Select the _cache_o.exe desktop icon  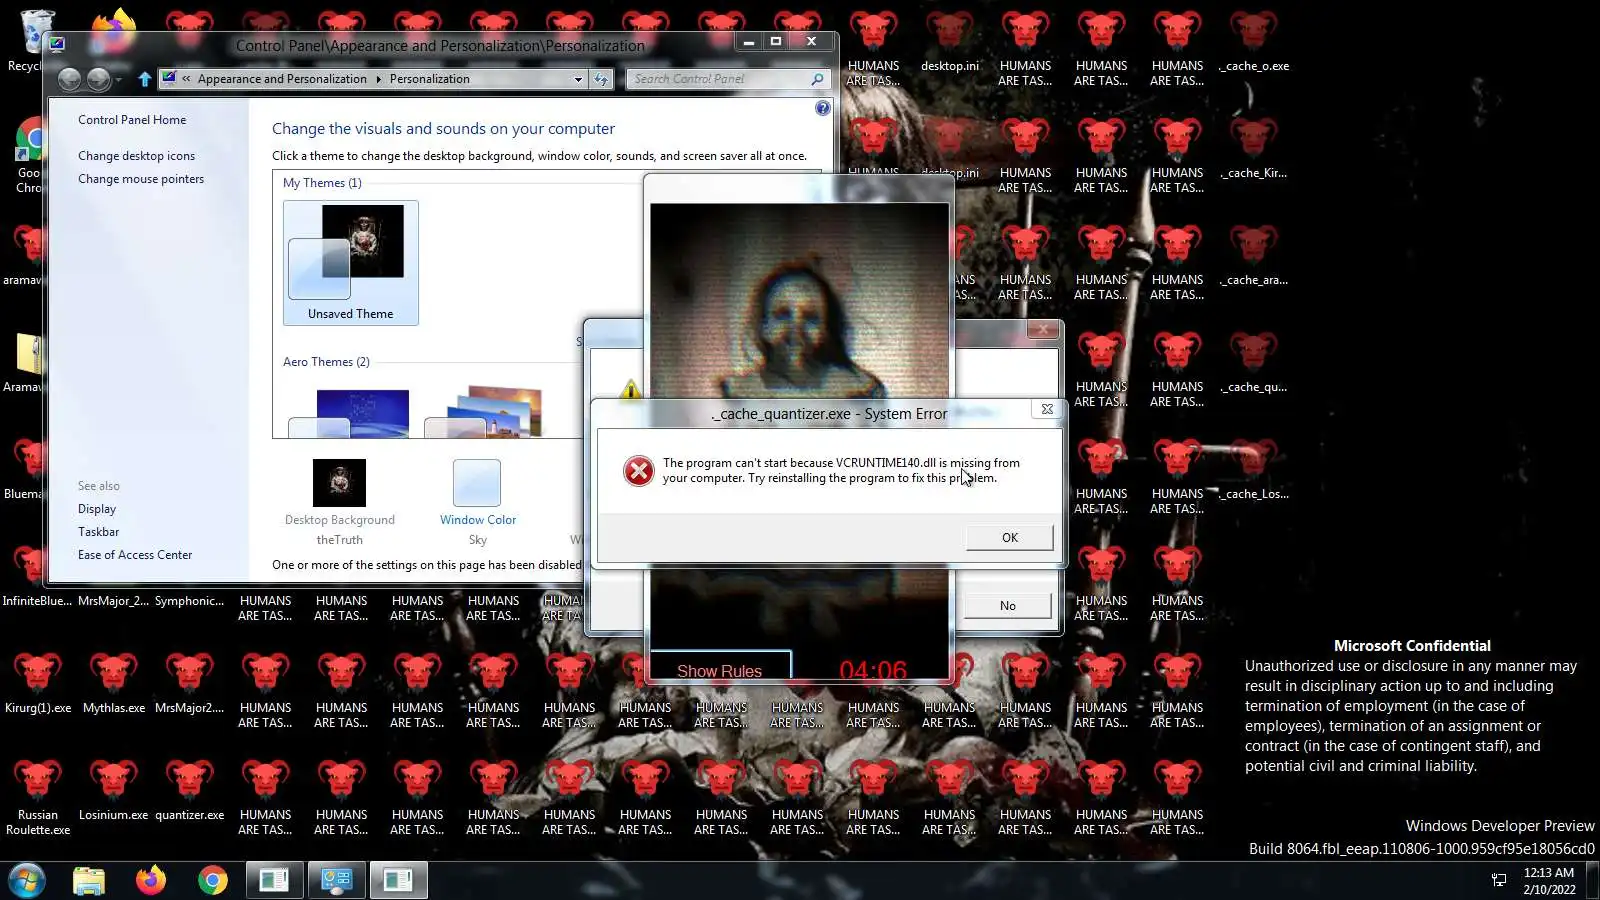(1254, 42)
